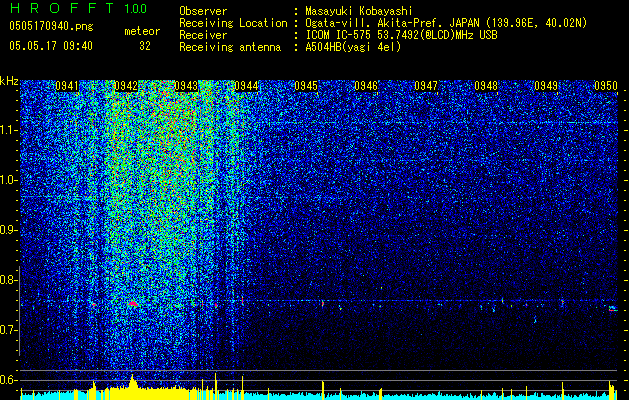
Task: Click the 0944 time marker
Action: click(246, 86)
